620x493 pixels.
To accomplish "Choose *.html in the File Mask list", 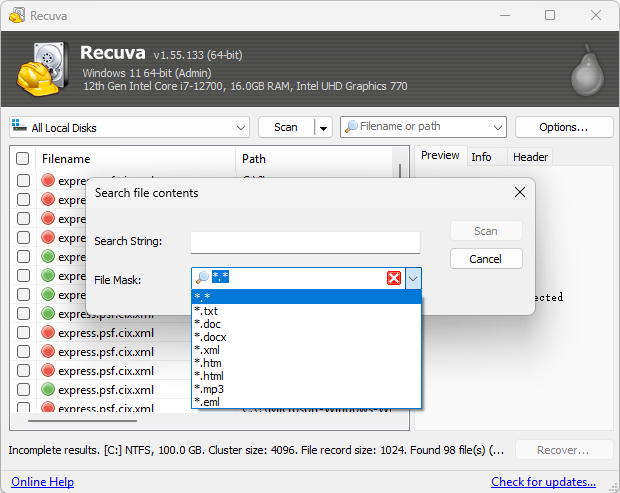I will (x=306, y=376).
